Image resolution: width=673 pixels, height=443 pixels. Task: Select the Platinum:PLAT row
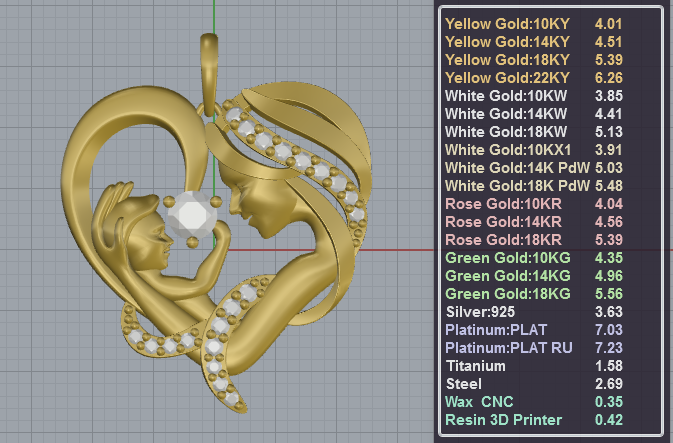pos(534,330)
